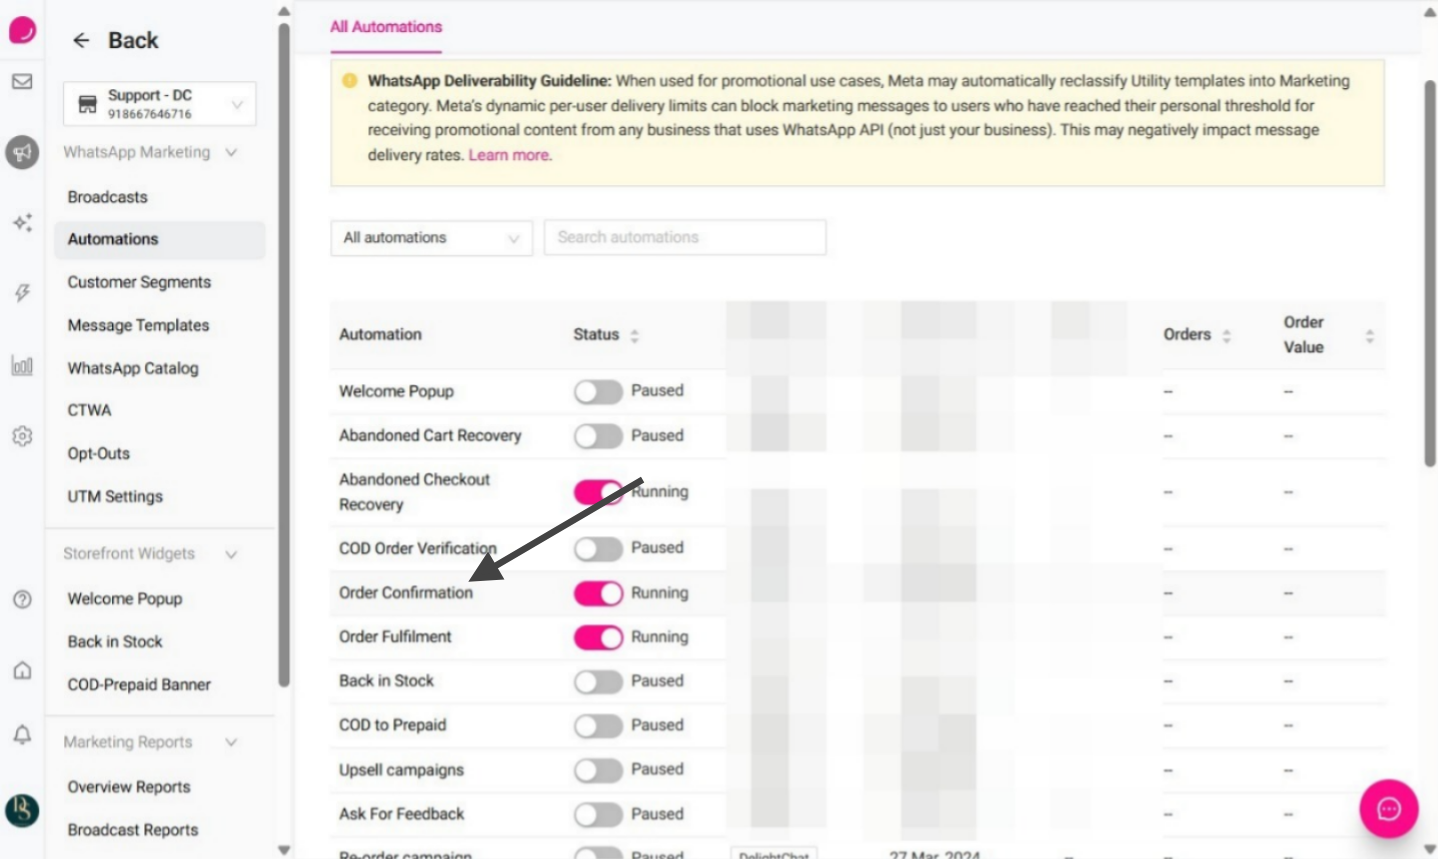Open the Abandoned Checkout Recovery automation

(415, 492)
